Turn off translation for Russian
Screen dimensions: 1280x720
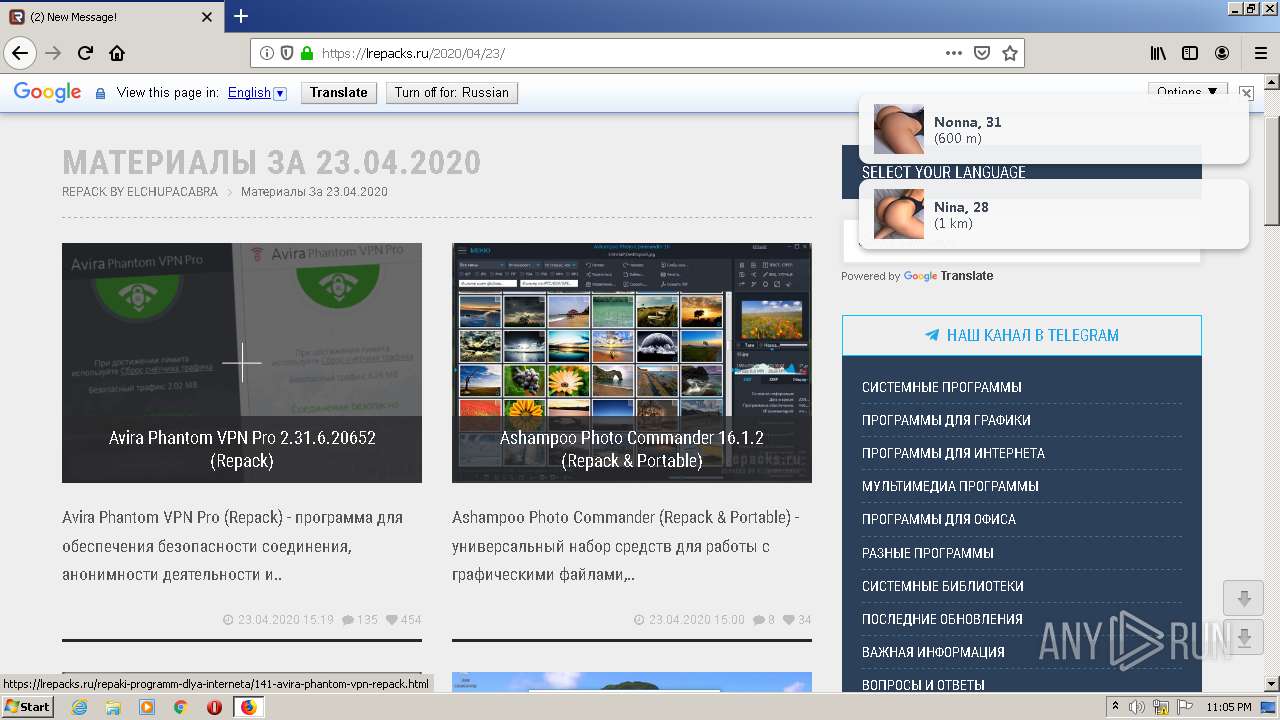pos(452,92)
